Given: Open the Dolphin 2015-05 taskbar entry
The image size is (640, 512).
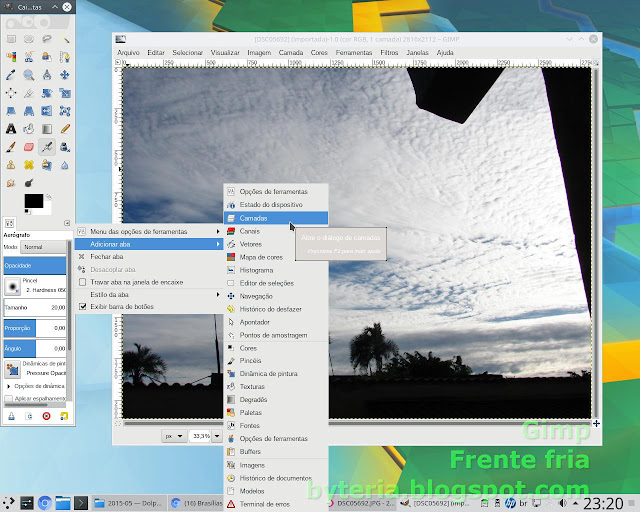Looking at the screenshot, I should (x=129, y=503).
